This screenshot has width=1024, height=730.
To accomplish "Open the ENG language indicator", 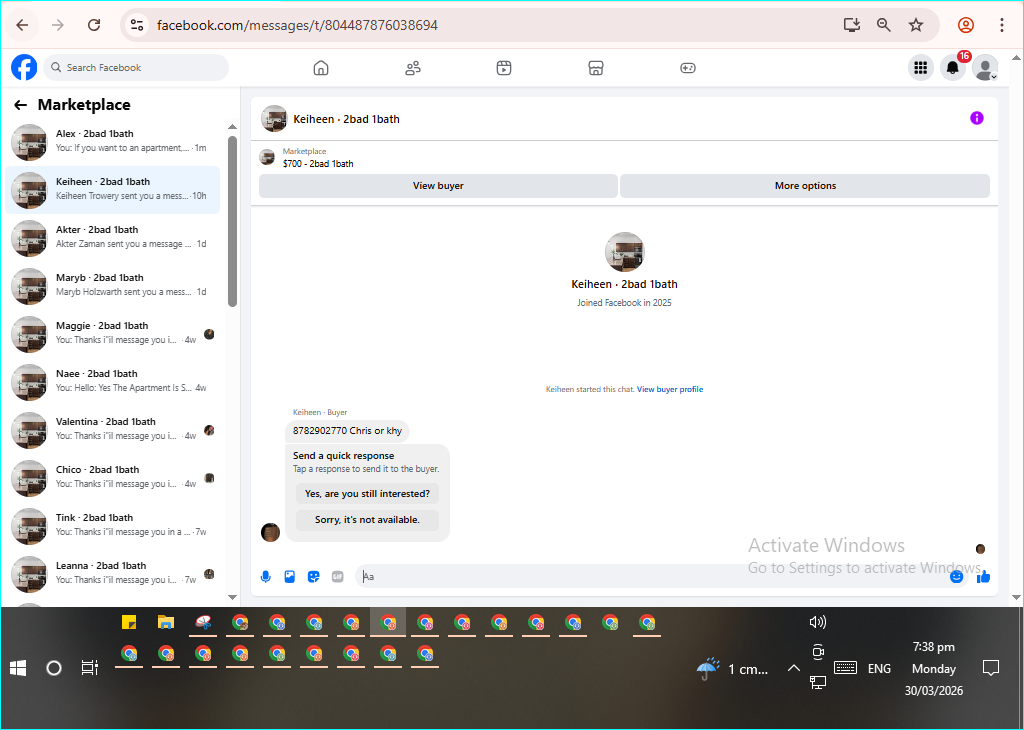I will pos(879,669).
